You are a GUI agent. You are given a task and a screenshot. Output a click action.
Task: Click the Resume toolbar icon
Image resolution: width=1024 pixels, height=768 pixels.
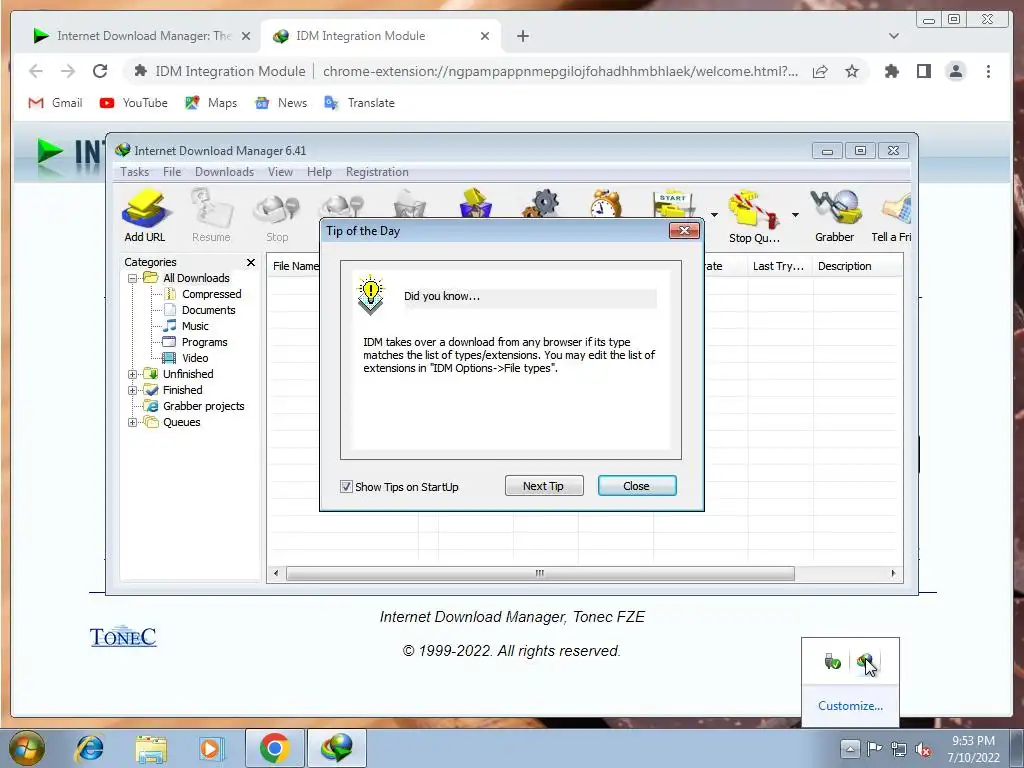pyautogui.click(x=211, y=216)
